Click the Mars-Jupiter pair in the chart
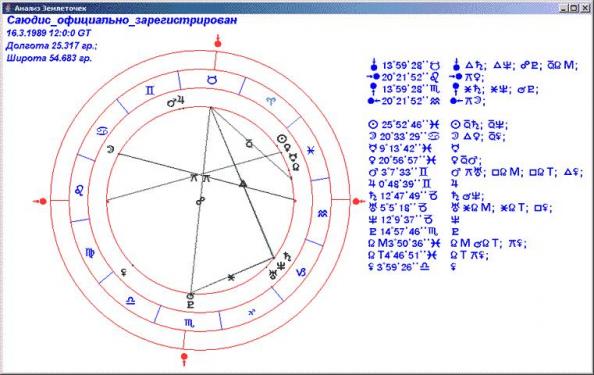This screenshot has height=375, width=594. [176, 102]
